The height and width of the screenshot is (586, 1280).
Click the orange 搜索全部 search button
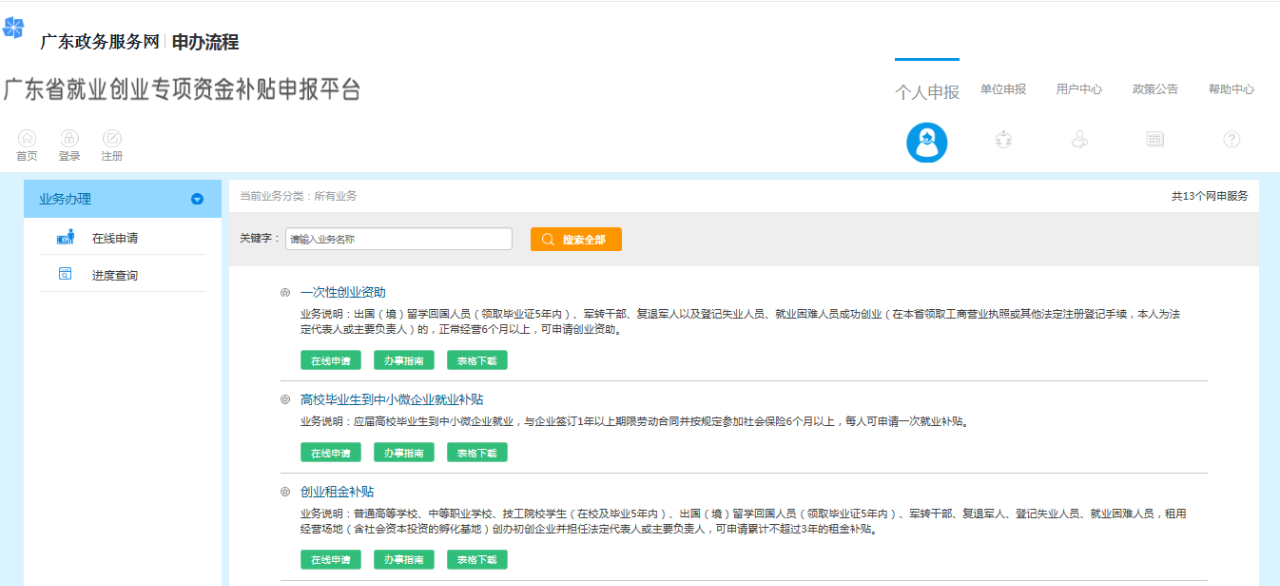point(576,238)
